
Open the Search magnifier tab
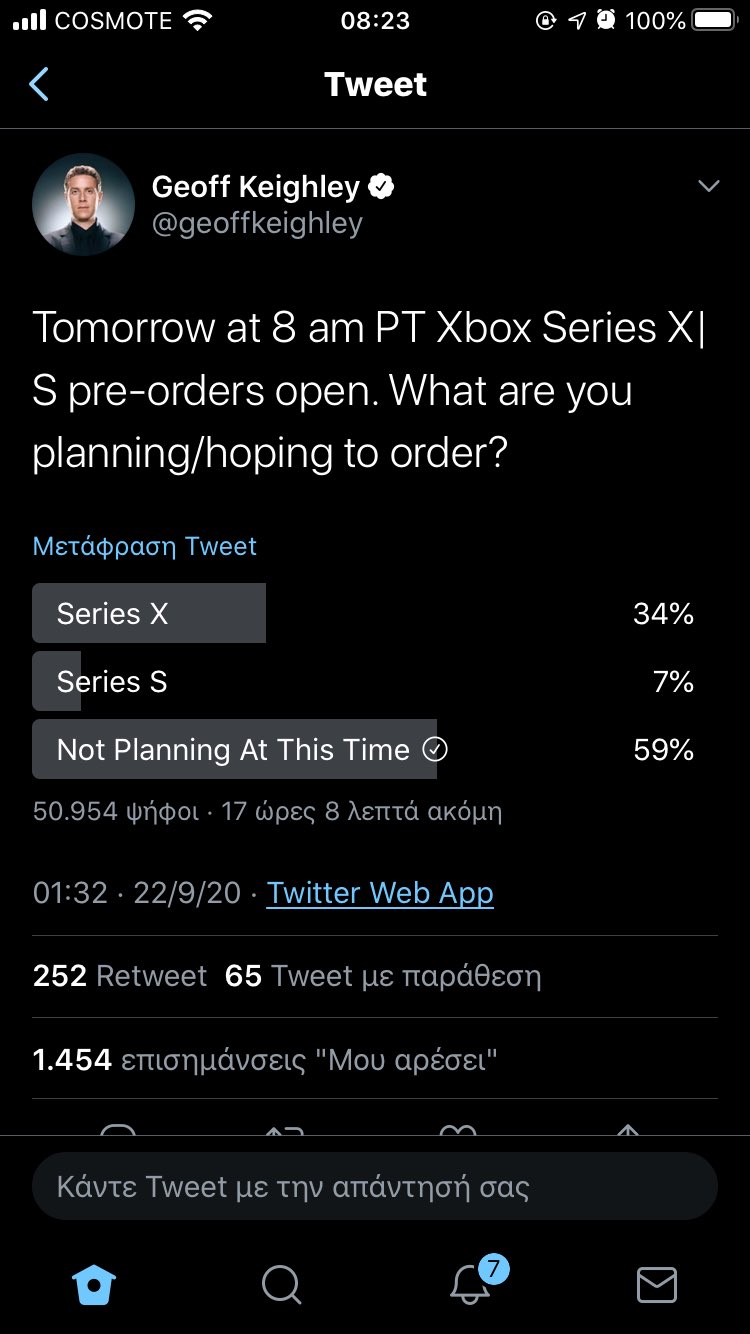(x=281, y=1285)
